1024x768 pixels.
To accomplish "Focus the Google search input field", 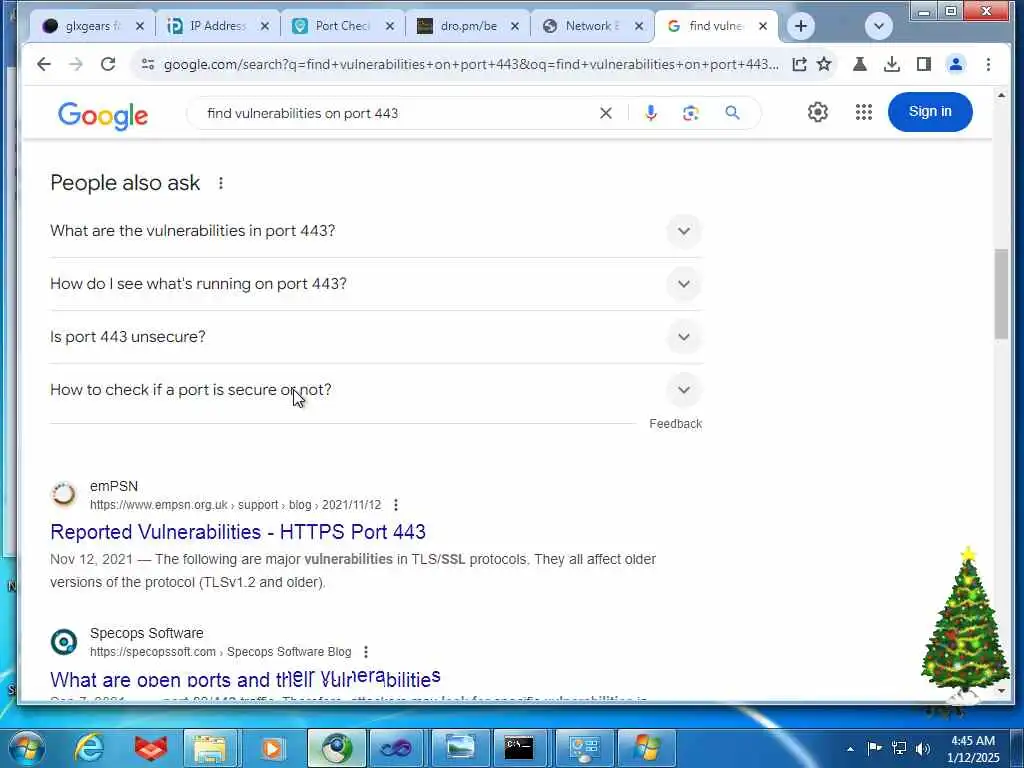I will [x=398, y=113].
